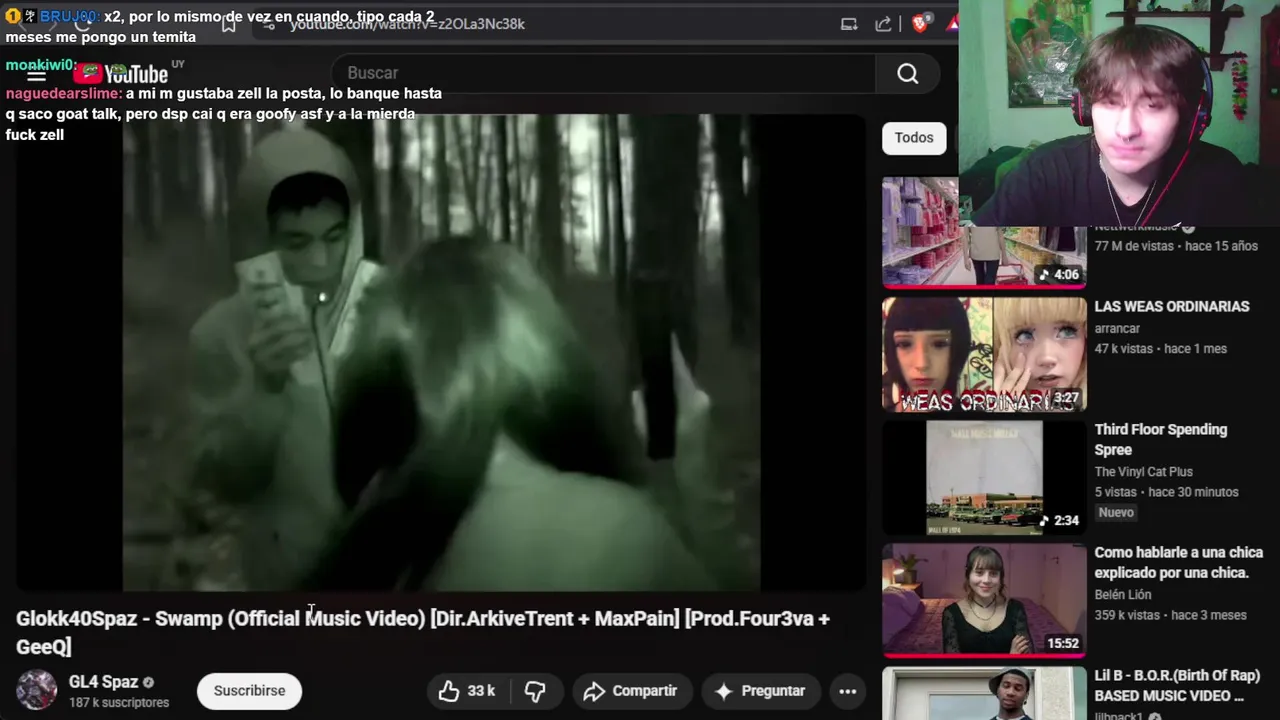
Task: Click the bookmark icon in browser bar
Action: (x=229, y=24)
